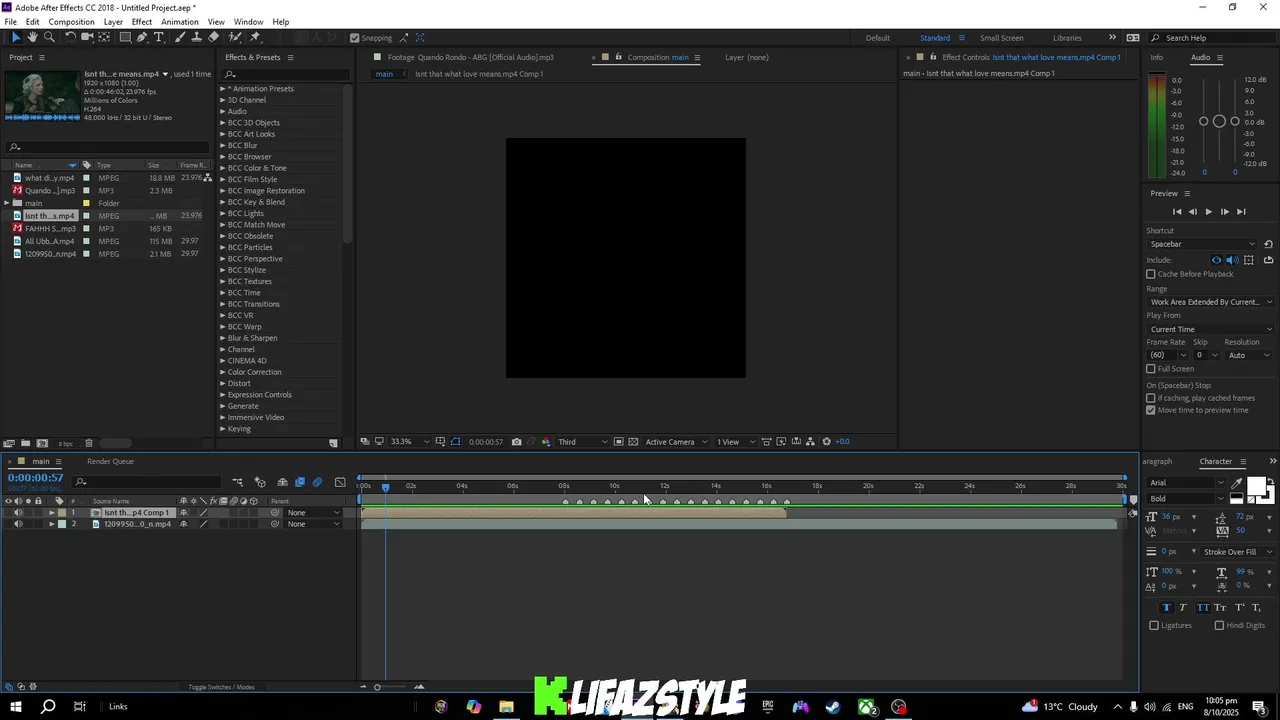Check the Full Screen option
Image resolution: width=1280 pixels, height=720 pixels.
pos(1150,369)
